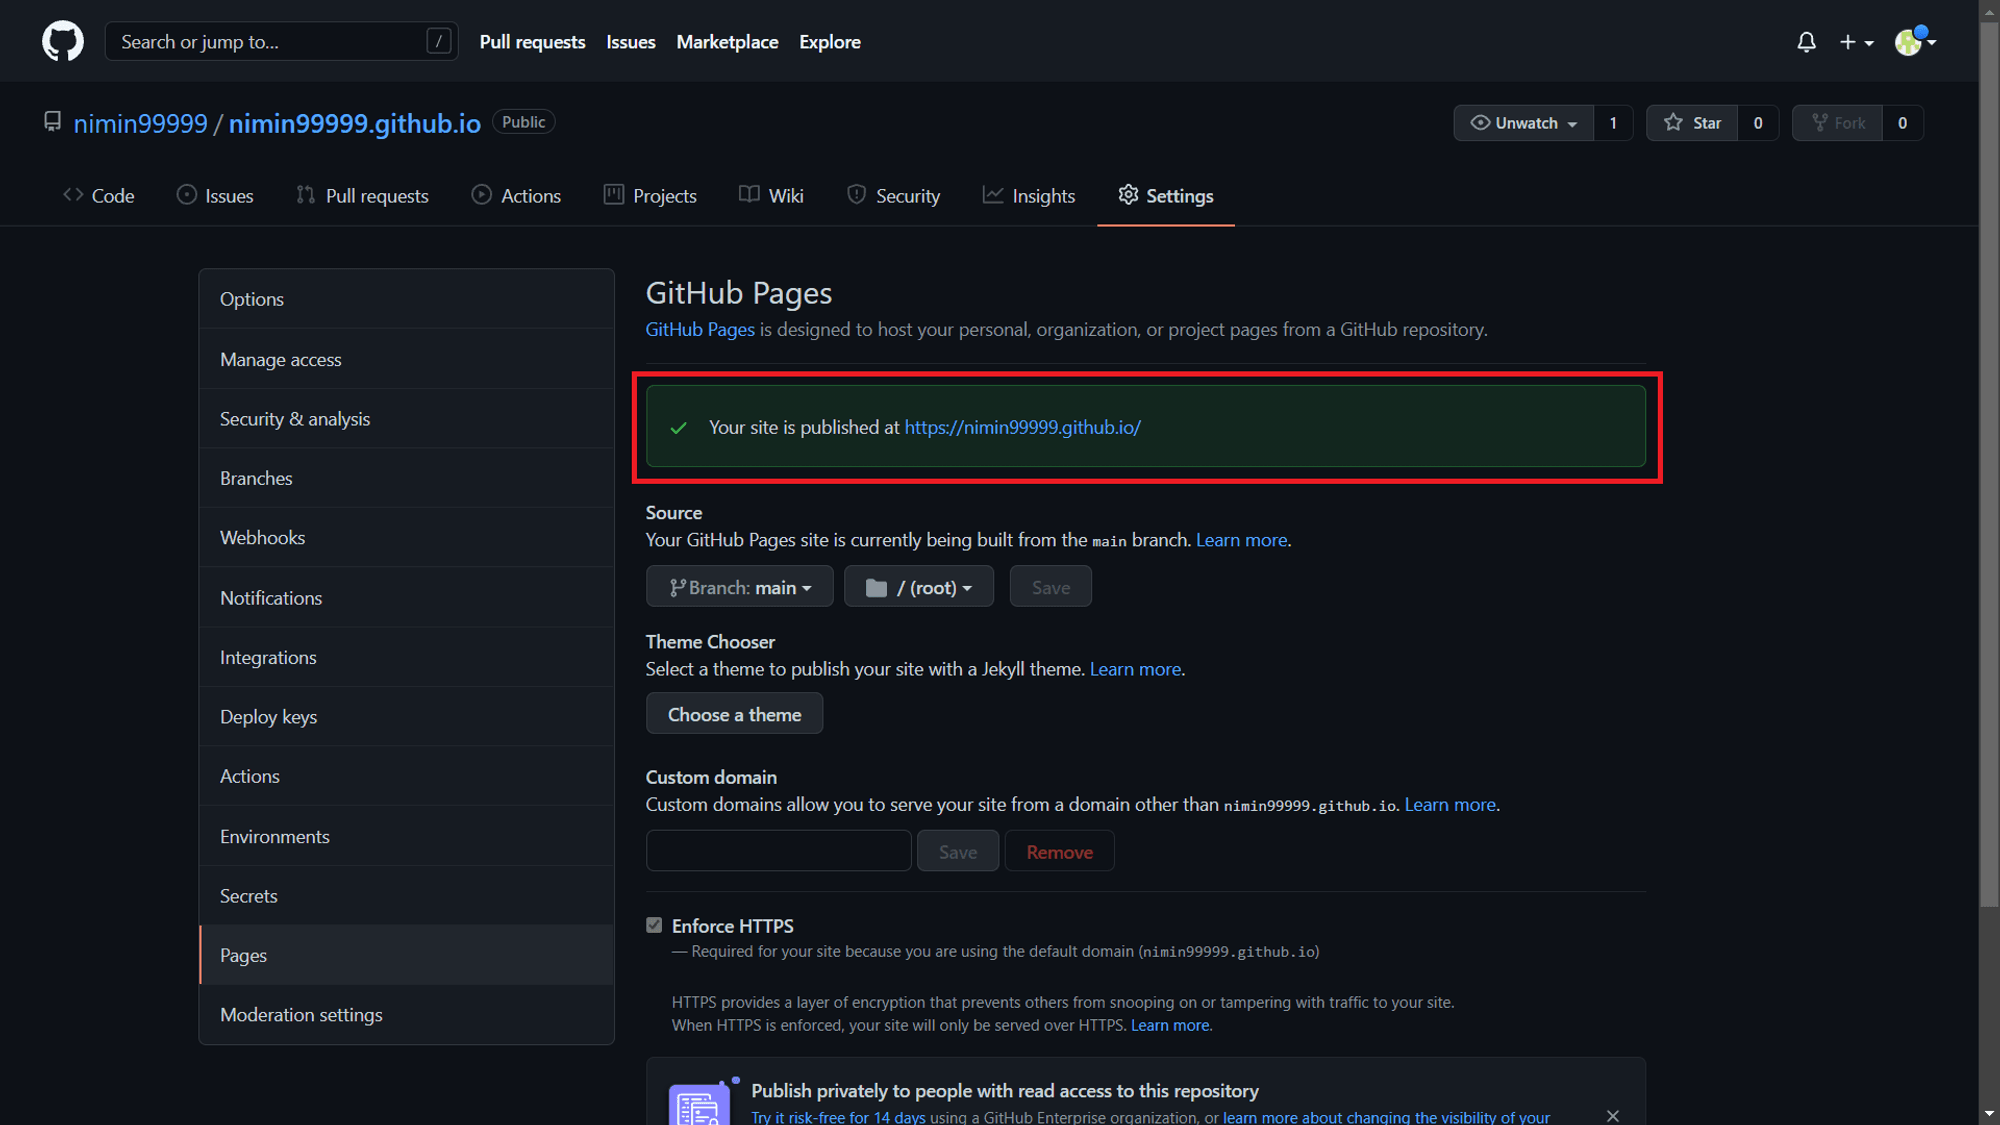Click Choose a theme button
The height and width of the screenshot is (1125, 2000).
pos(734,714)
